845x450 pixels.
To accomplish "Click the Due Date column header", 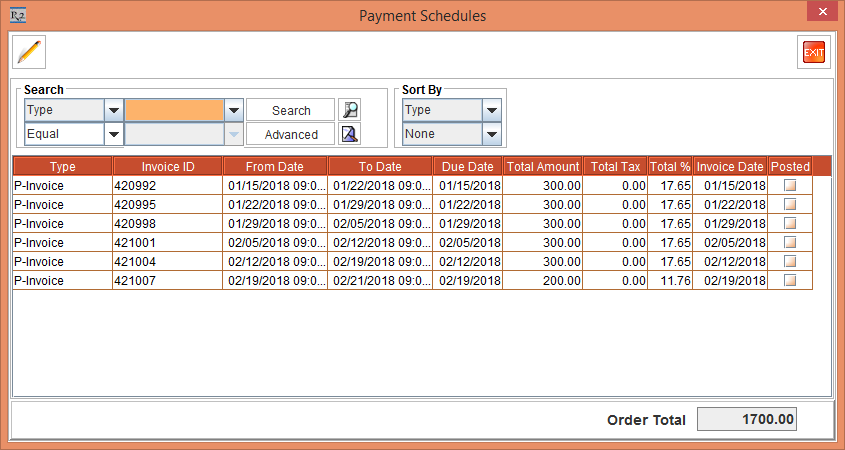I will point(467,166).
